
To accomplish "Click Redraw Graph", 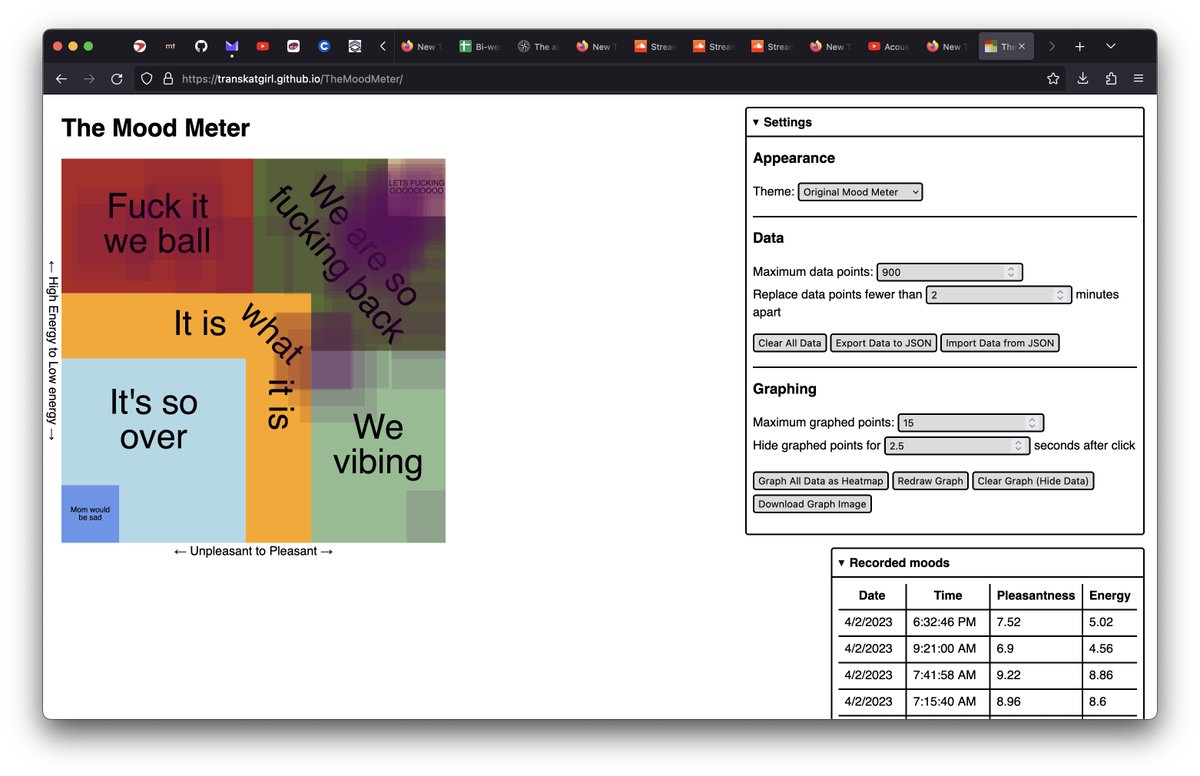I will 930,481.
